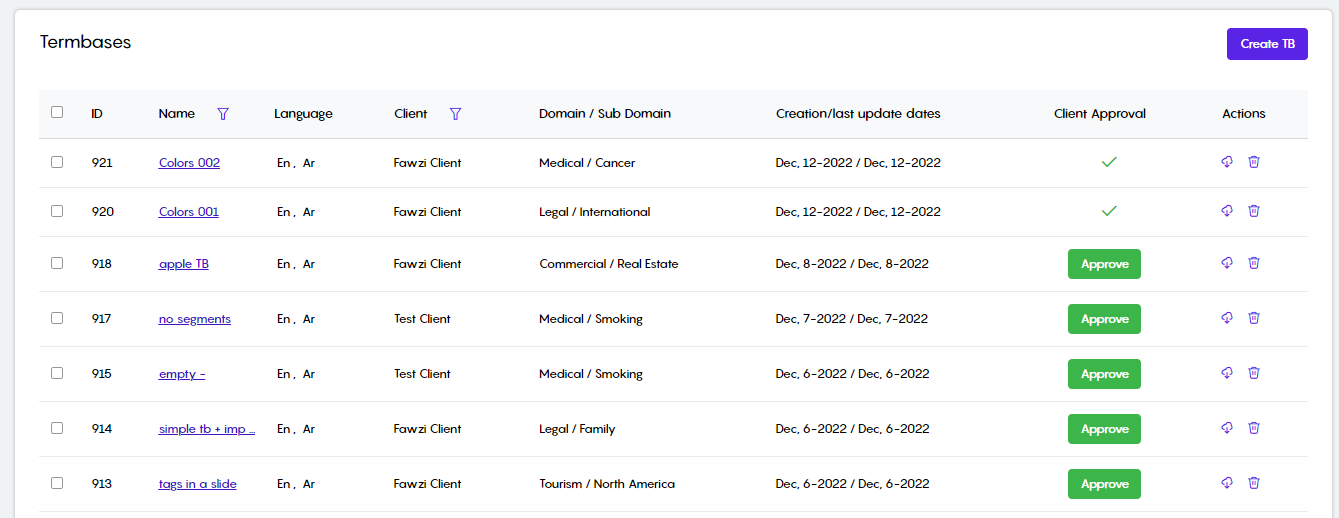Image resolution: width=1339 pixels, height=518 pixels.
Task: Check the box for row ID 913
Action: (57, 483)
